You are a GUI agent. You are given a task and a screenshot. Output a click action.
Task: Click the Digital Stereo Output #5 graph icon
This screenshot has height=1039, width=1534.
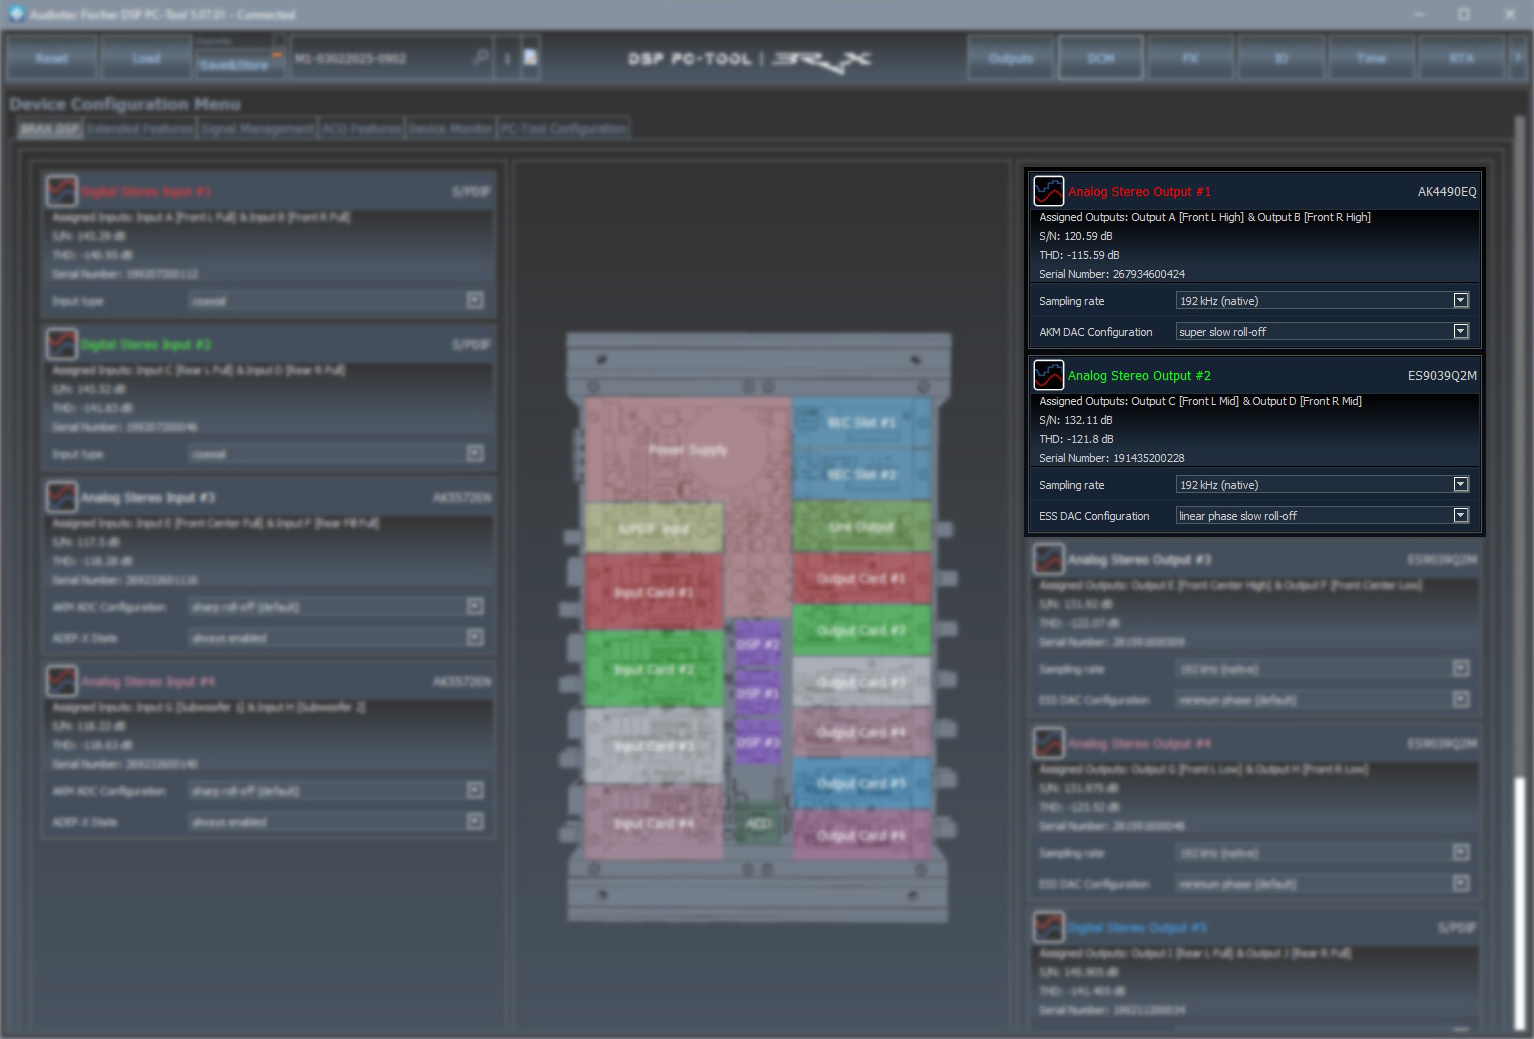click(x=1048, y=927)
